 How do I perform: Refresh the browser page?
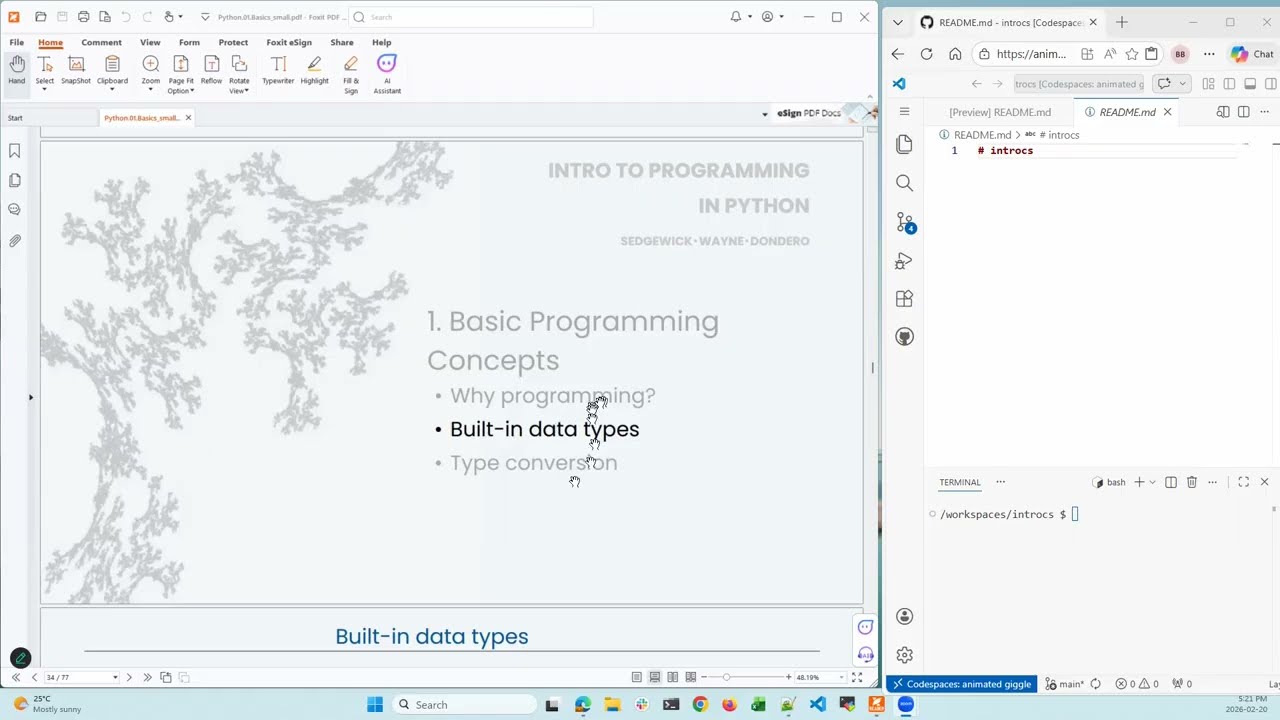pyautogui.click(x=927, y=54)
